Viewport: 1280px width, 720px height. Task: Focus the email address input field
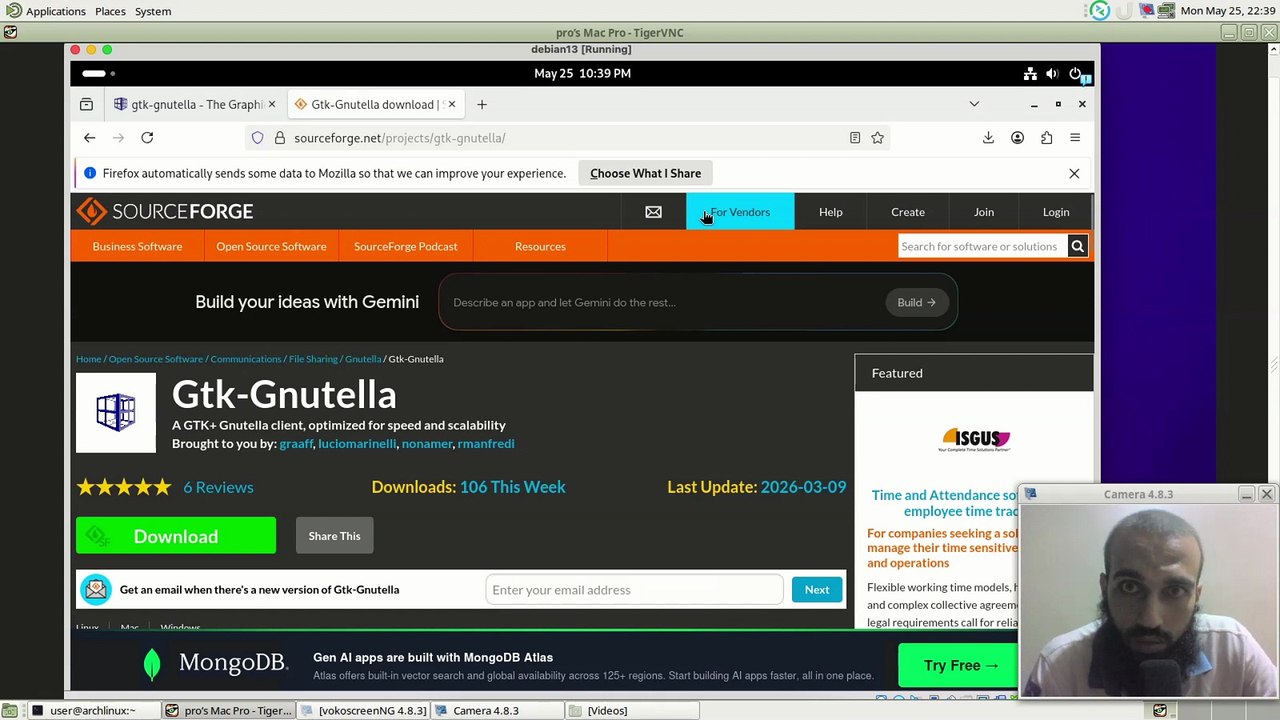pyautogui.click(x=634, y=590)
